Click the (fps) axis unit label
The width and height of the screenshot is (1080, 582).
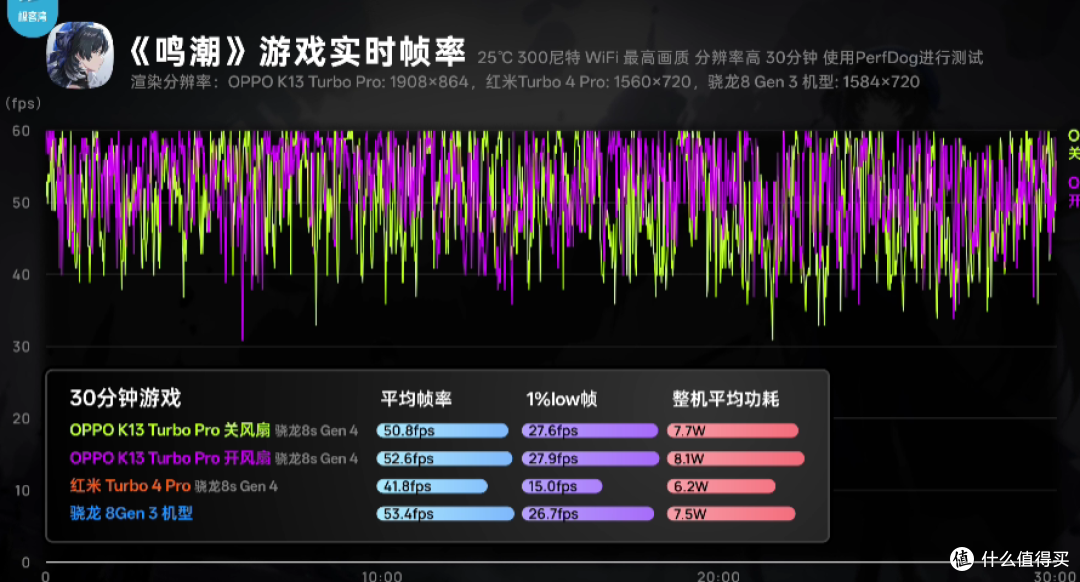pyautogui.click(x=23, y=103)
